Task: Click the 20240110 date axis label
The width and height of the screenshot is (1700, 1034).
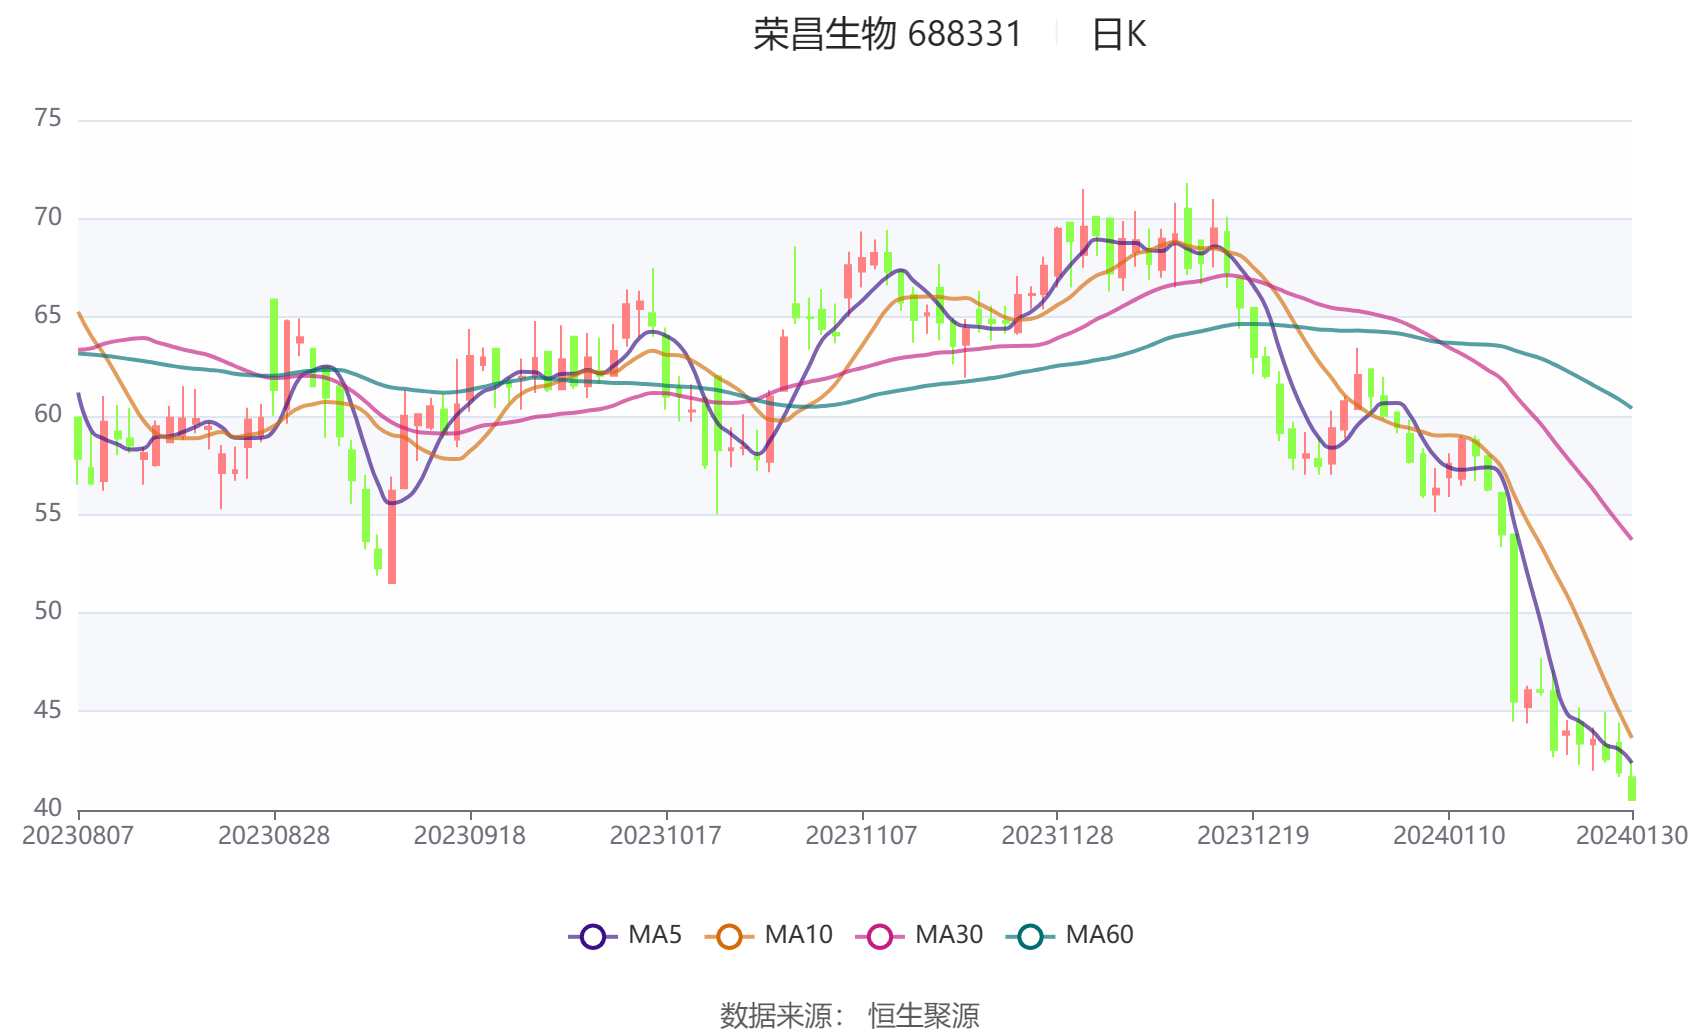Action: coord(1449,835)
